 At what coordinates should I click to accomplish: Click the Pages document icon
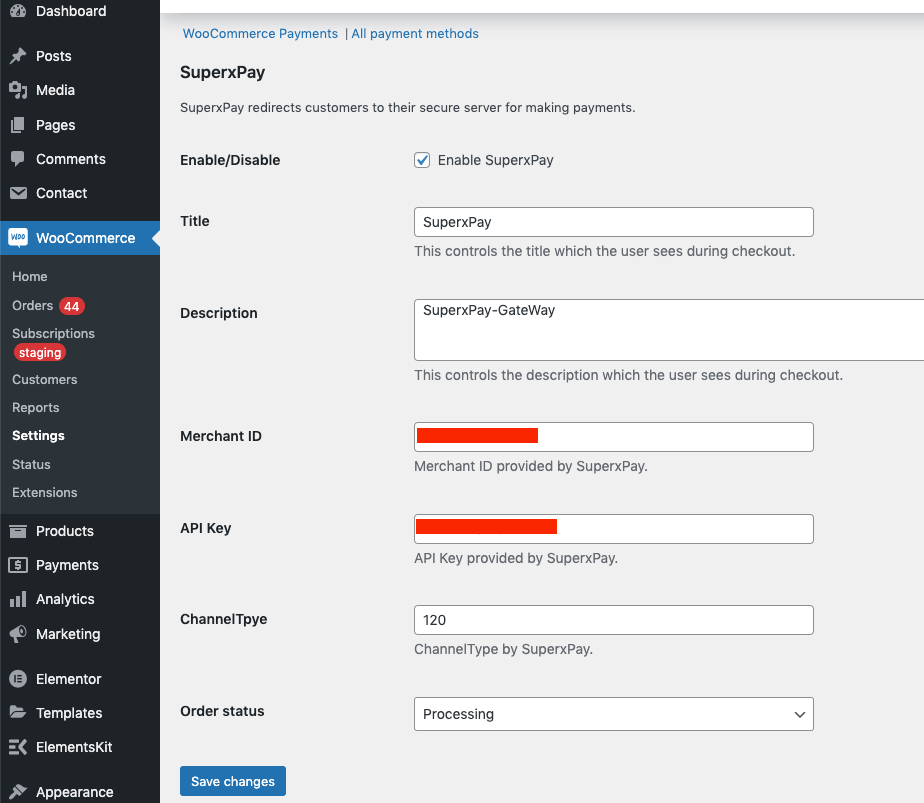[x=18, y=125]
